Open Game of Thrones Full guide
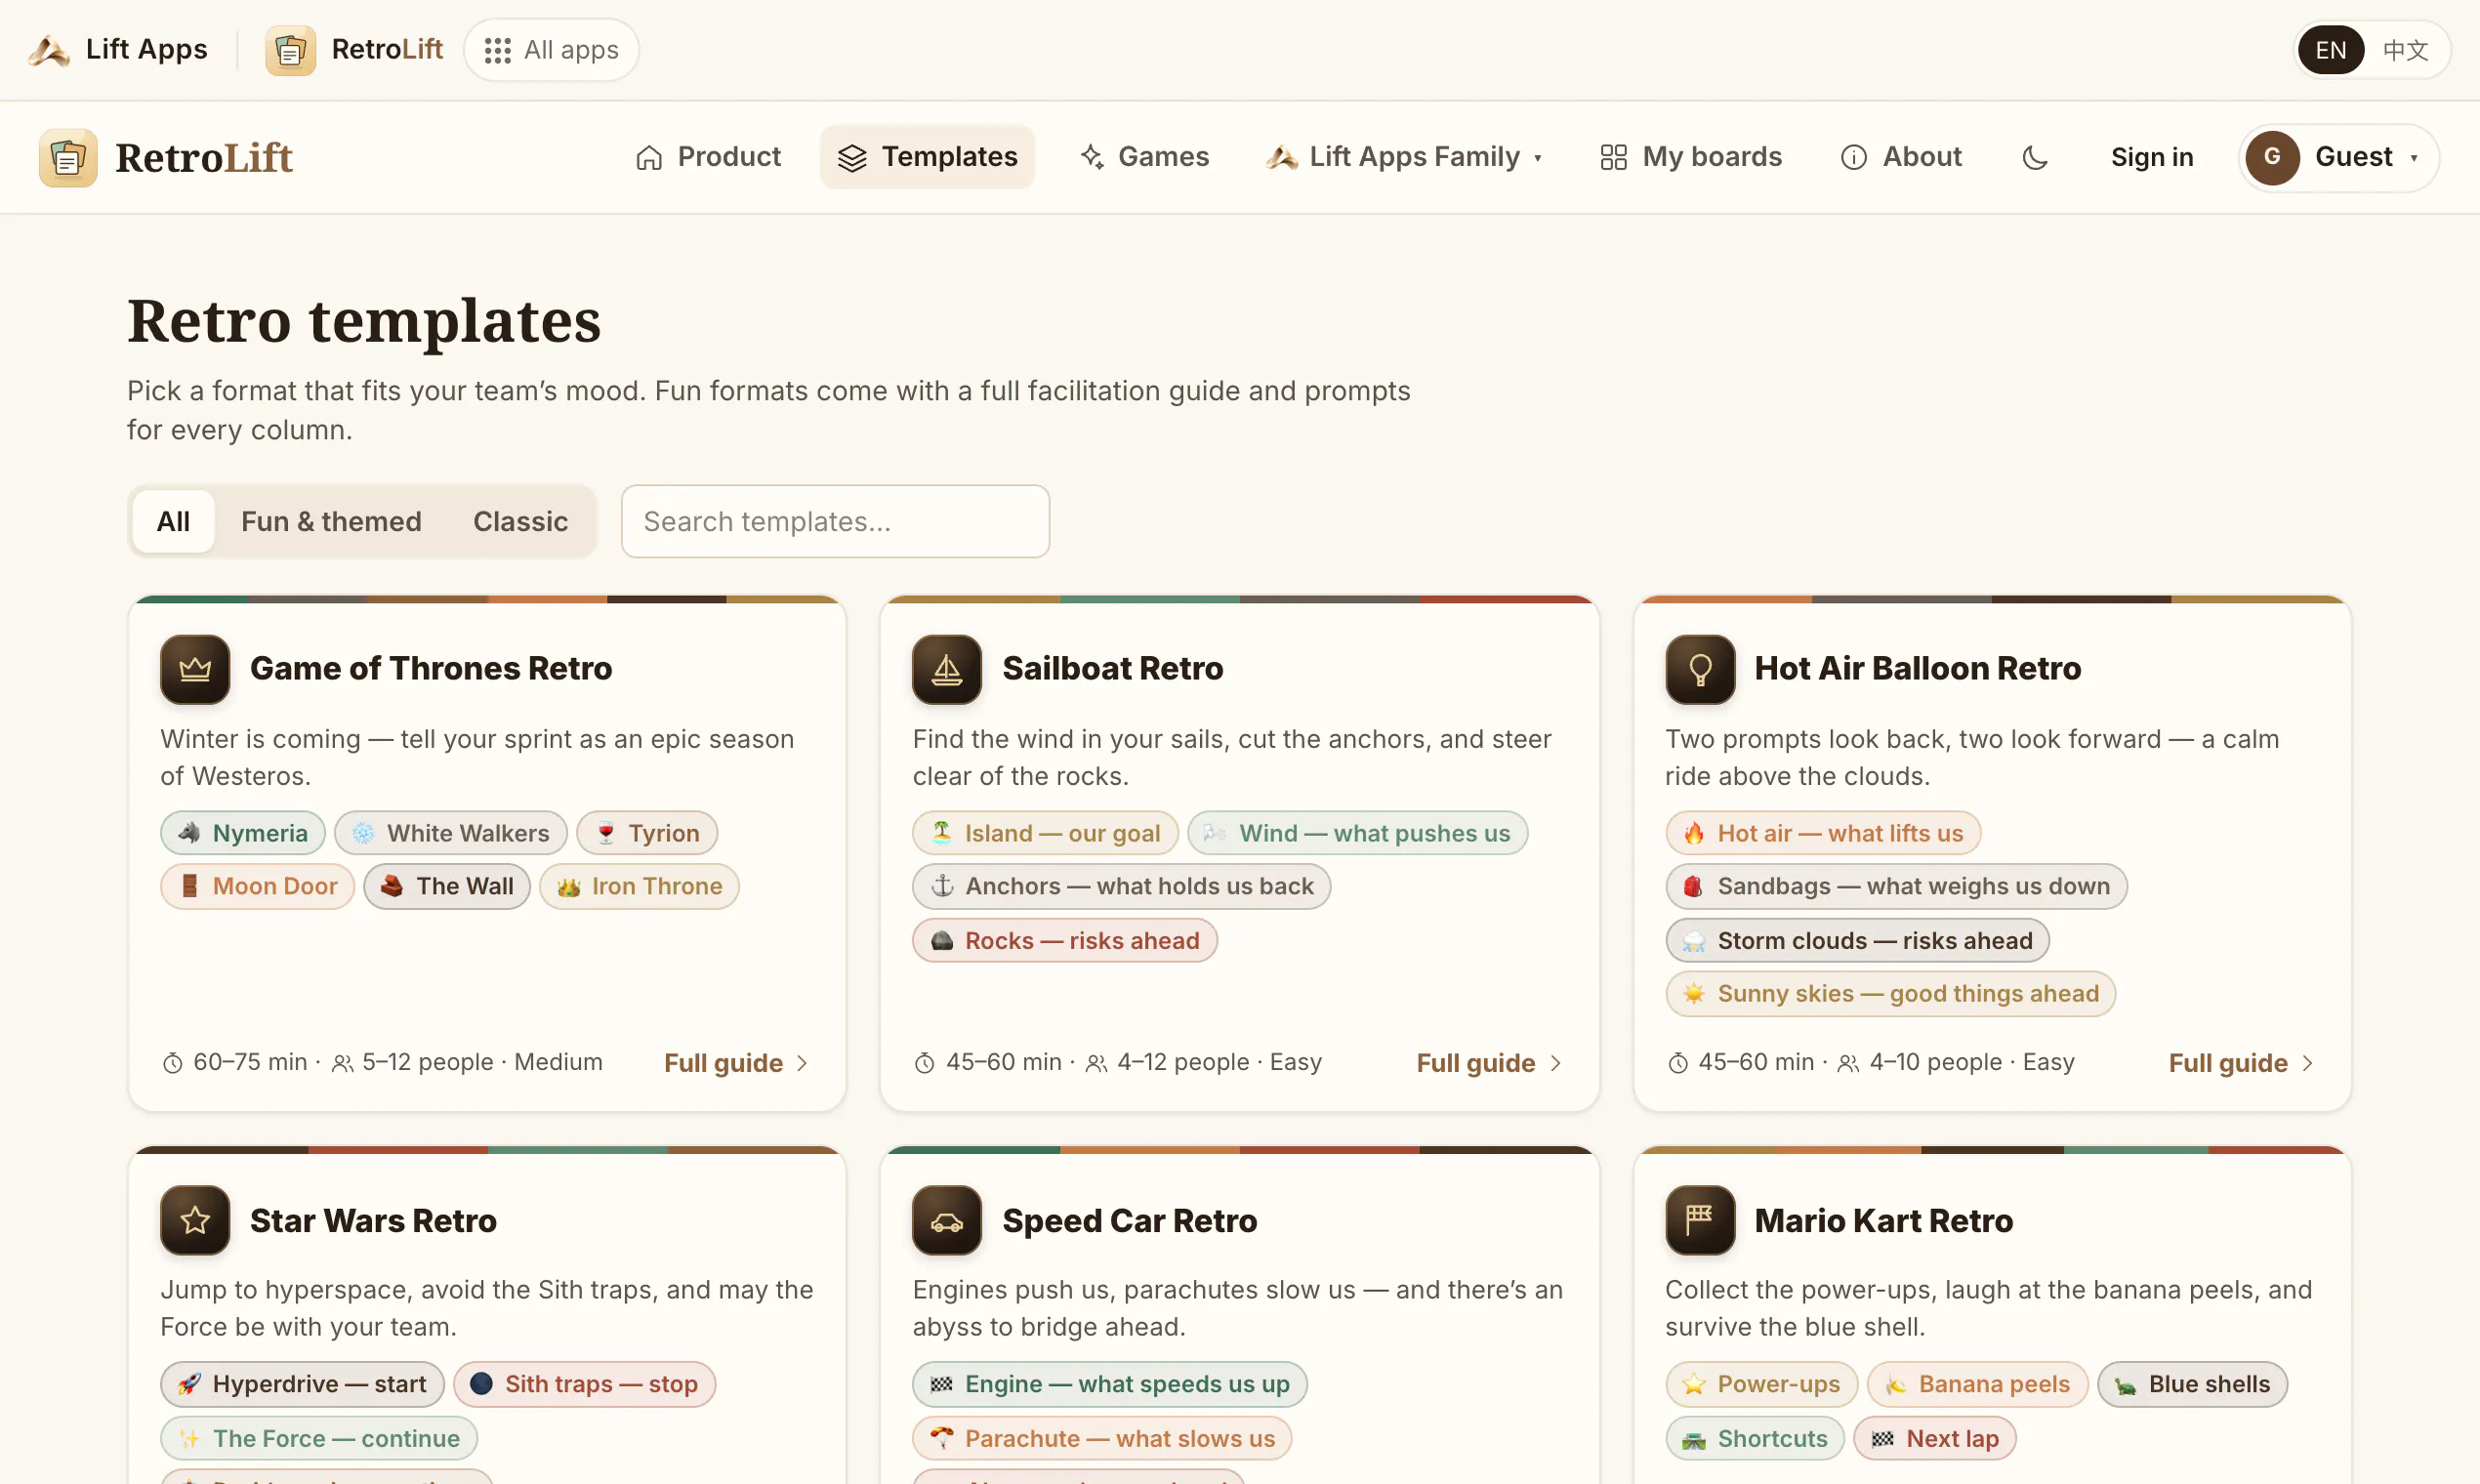This screenshot has height=1484, width=2480. (x=737, y=1063)
